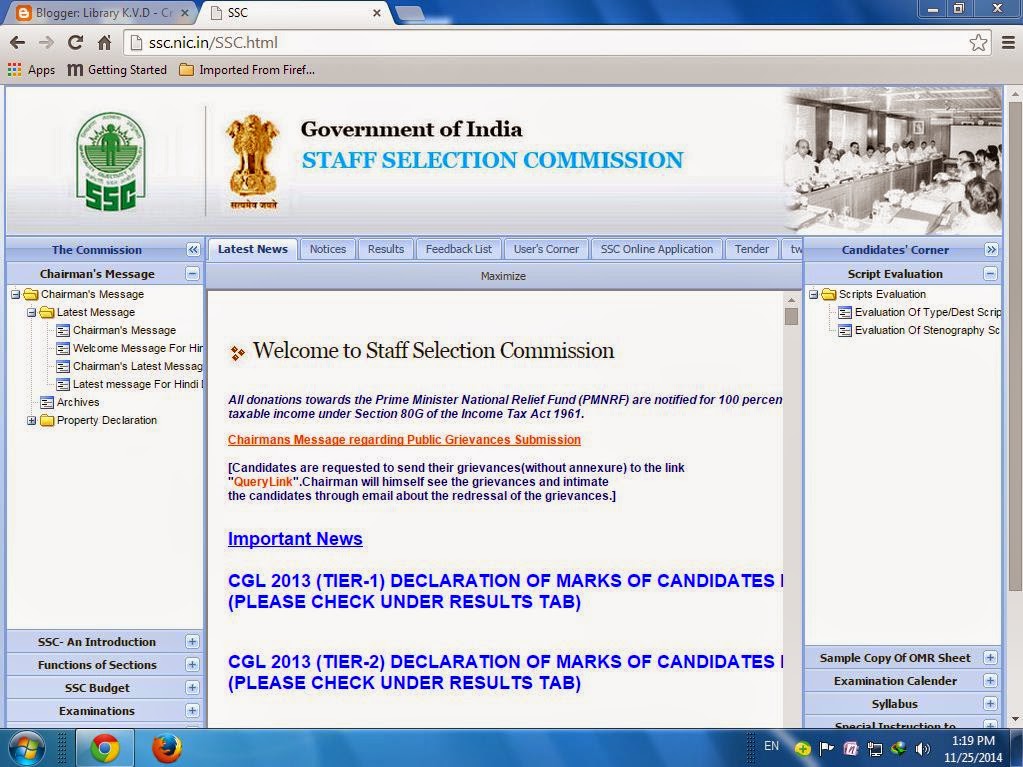Collapse the Script Evaluation section

(990, 273)
